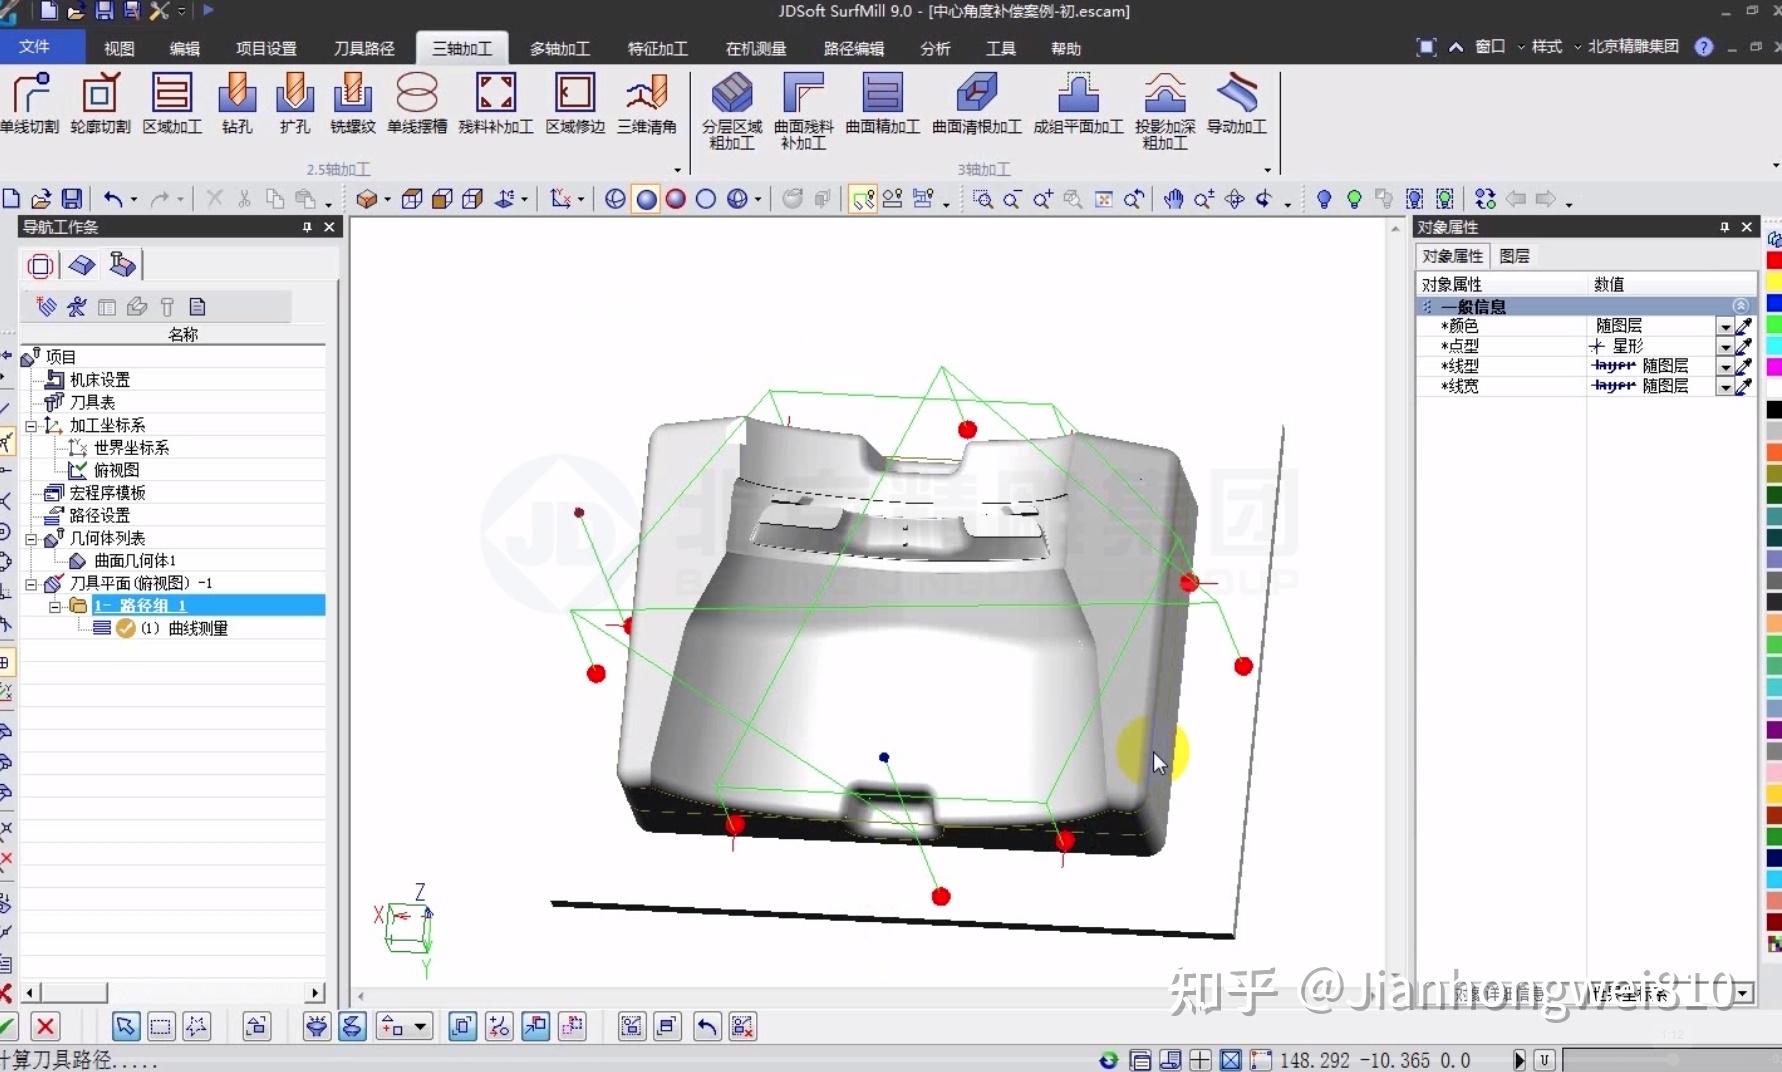Screen dimensions: 1782x1072
Task: Pin the 对象属性 panel
Action: pyautogui.click(x=1724, y=227)
